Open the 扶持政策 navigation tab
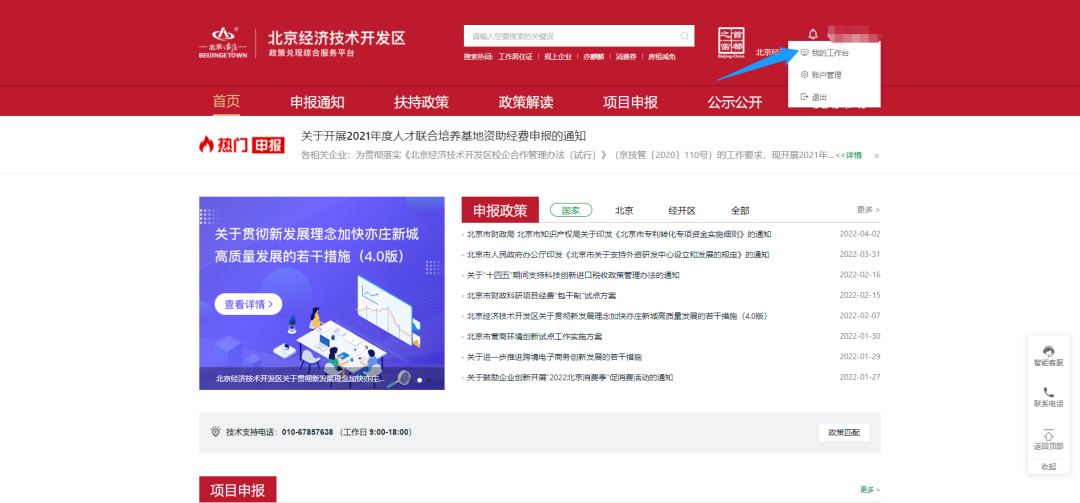Screen dimensions: 1080x503 (x=422, y=102)
